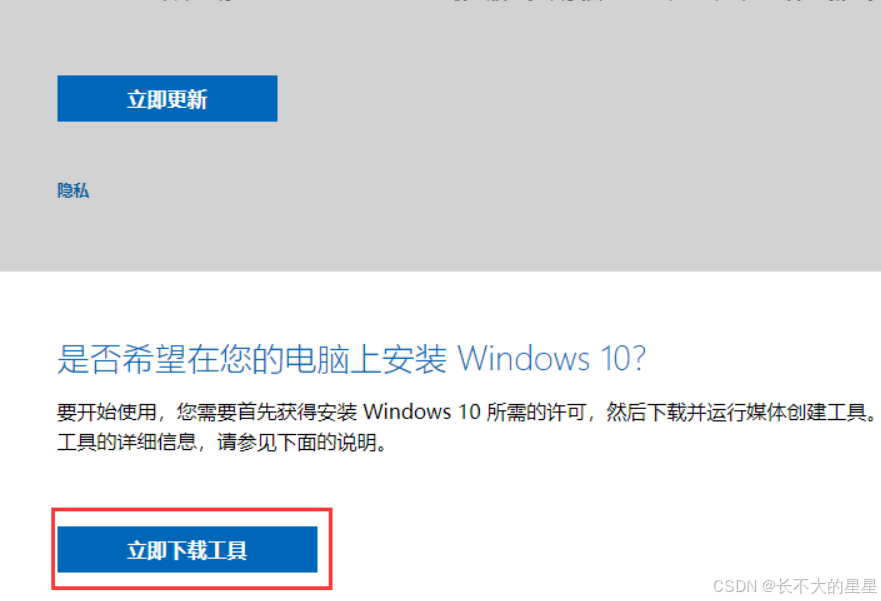881x601 pixels.
Task: Open the 隐私 privacy link
Action: [73, 190]
